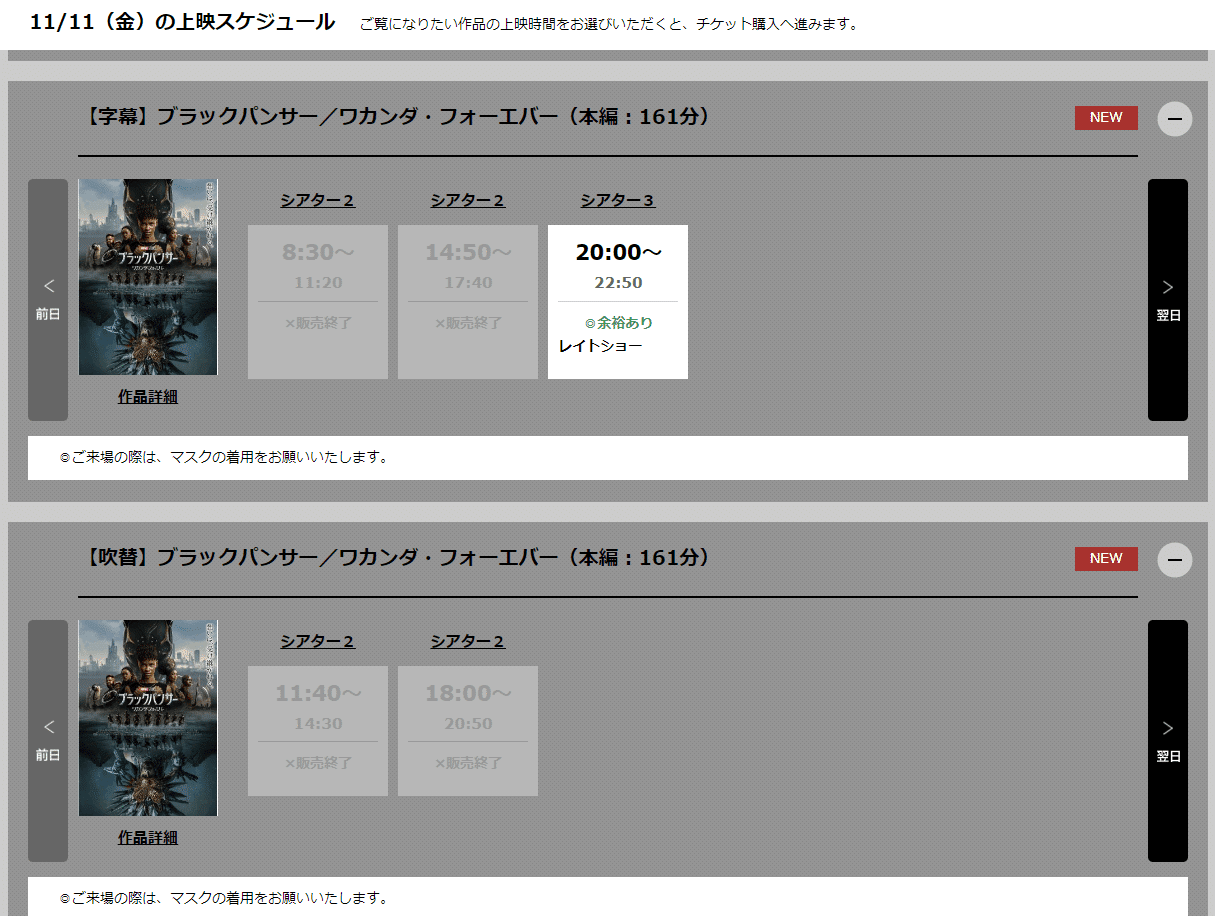Select the 20:00 レイトショー showtime
The image size is (1215, 916).
[618, 302]
